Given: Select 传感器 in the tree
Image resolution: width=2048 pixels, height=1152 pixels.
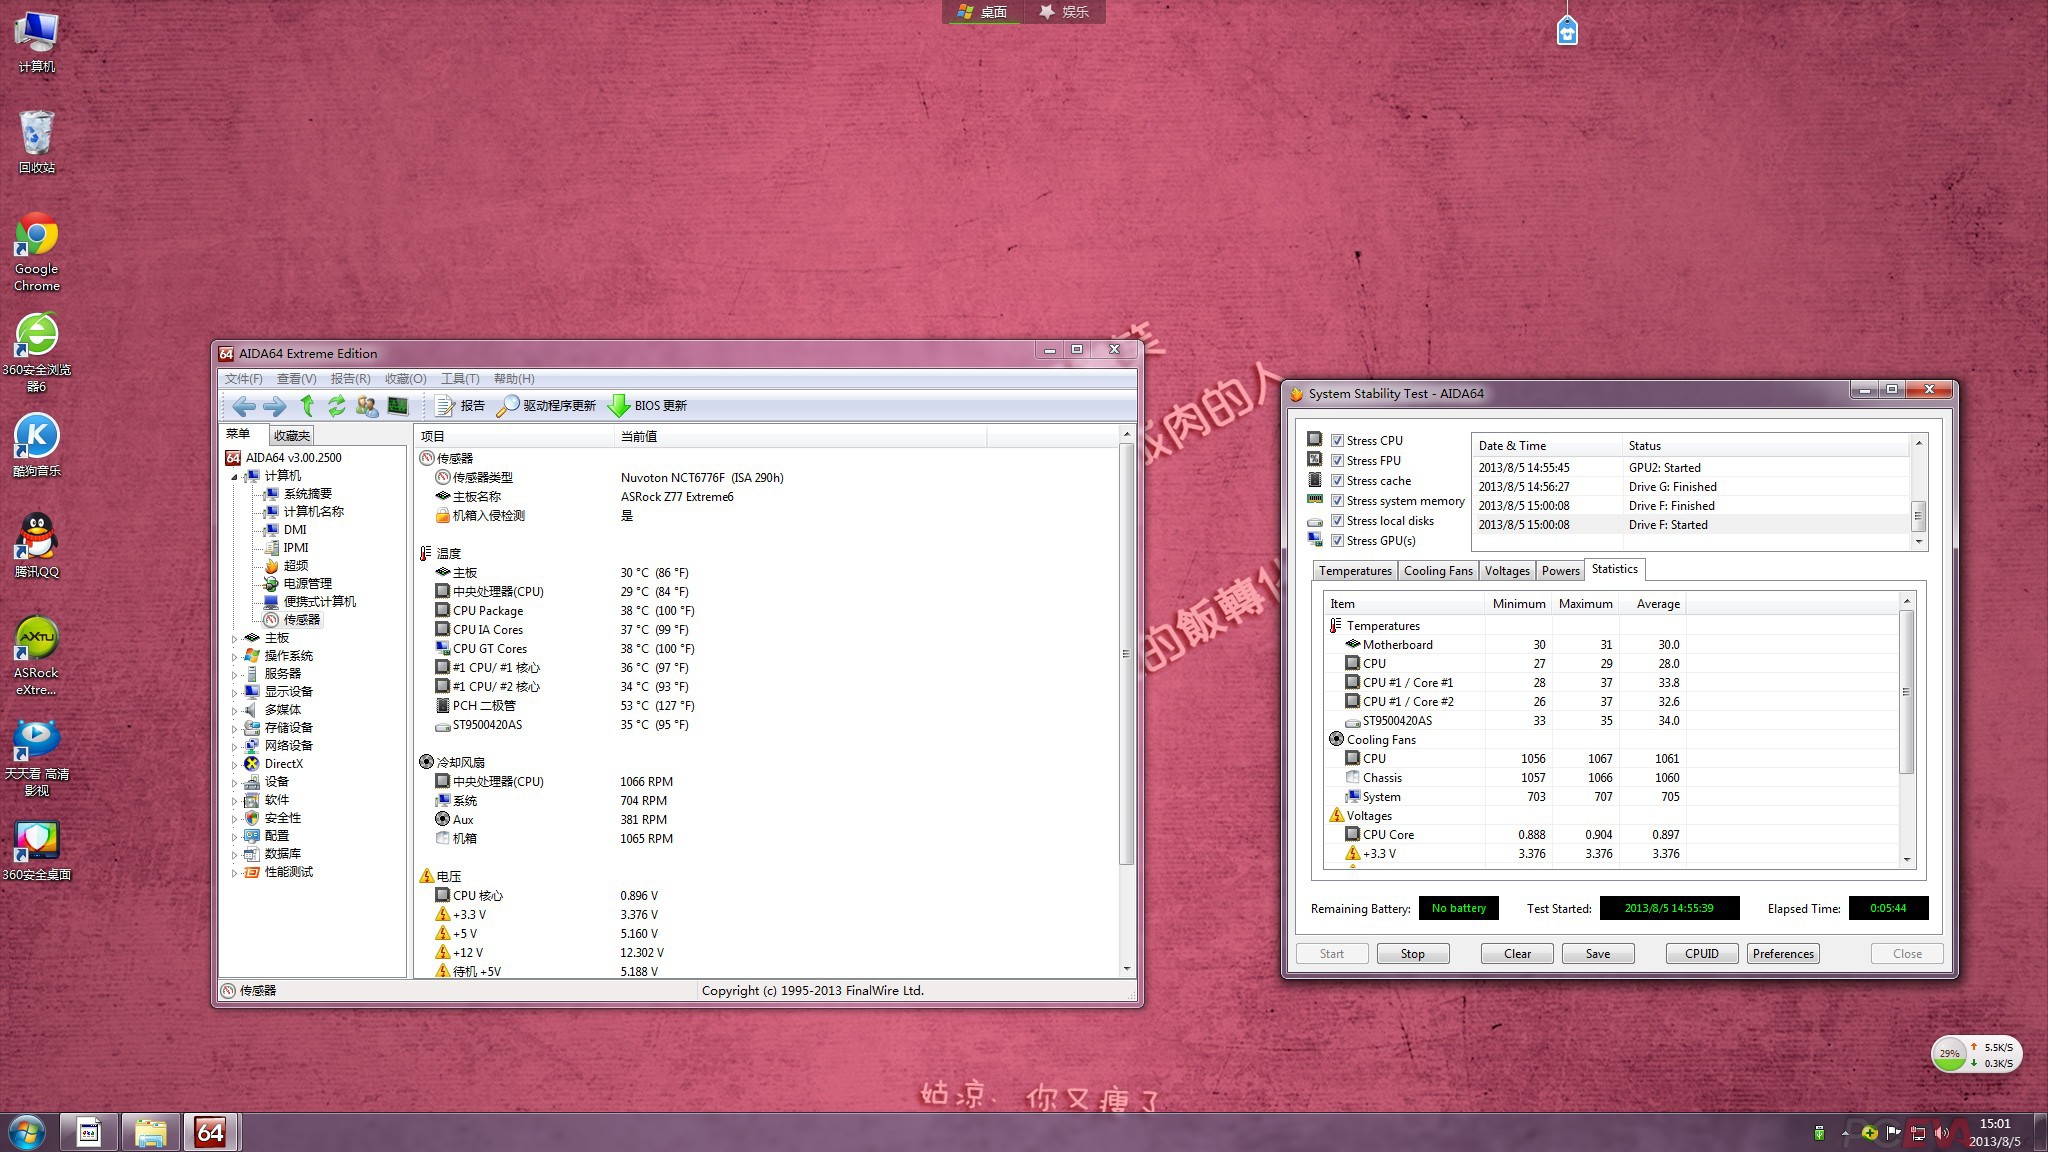Looking at the screenshot, I should point(292,620).
